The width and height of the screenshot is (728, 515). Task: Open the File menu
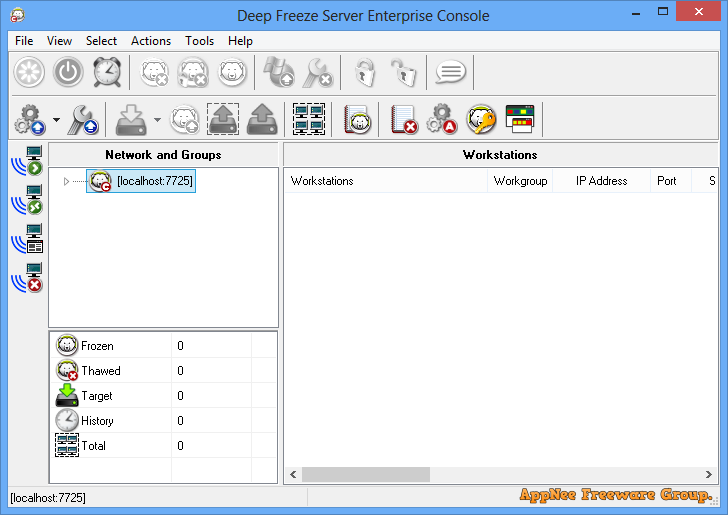[x=24, y=41]
